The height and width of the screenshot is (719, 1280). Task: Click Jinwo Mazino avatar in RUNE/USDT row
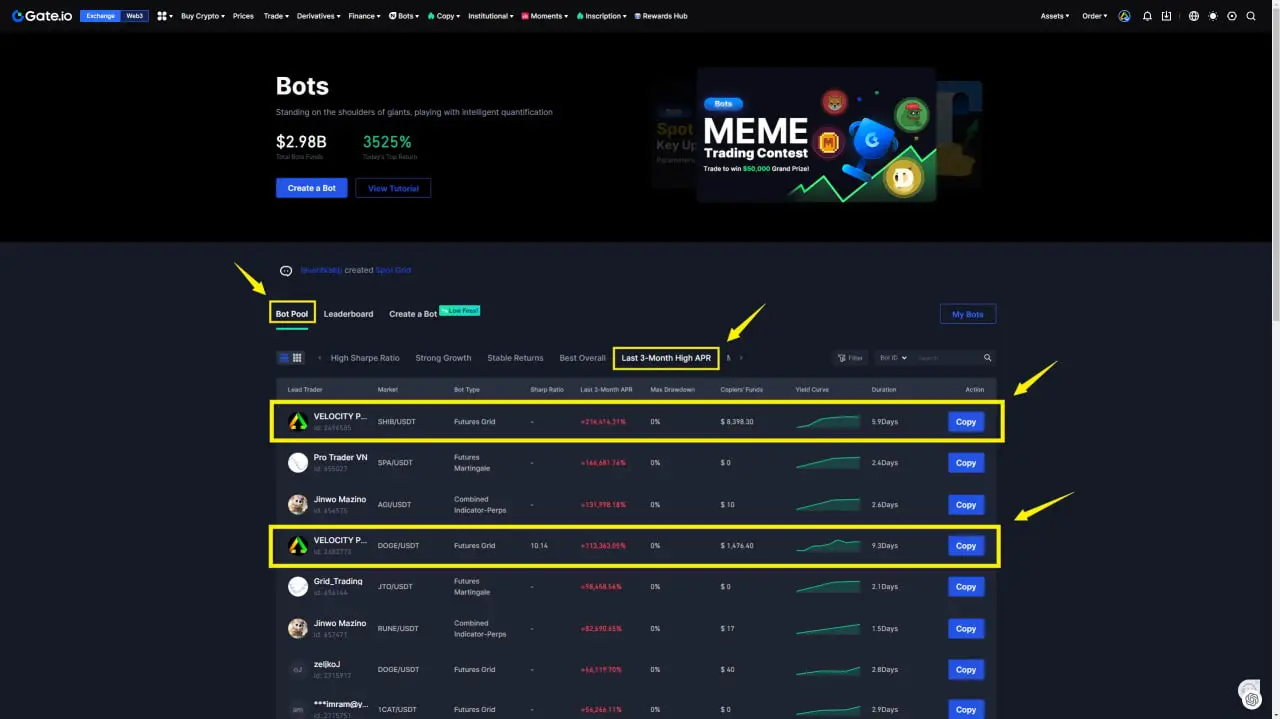point(298,628)
